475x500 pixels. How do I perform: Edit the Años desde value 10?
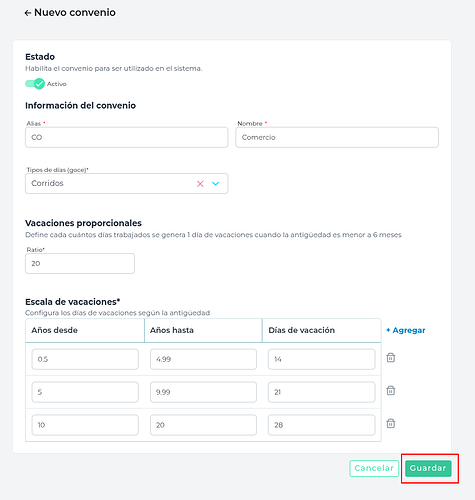85,425
